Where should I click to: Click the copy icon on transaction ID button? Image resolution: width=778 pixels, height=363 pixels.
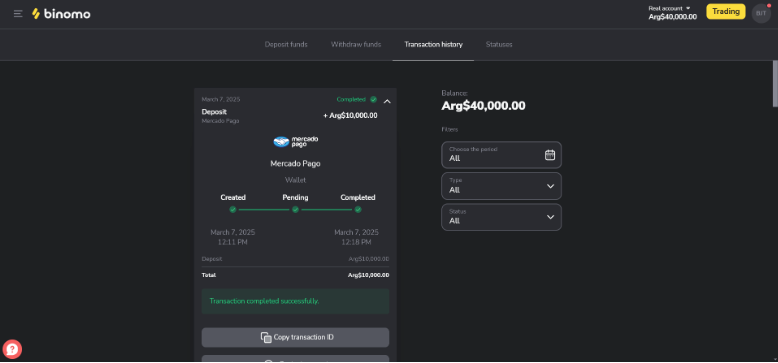(266, 337)
